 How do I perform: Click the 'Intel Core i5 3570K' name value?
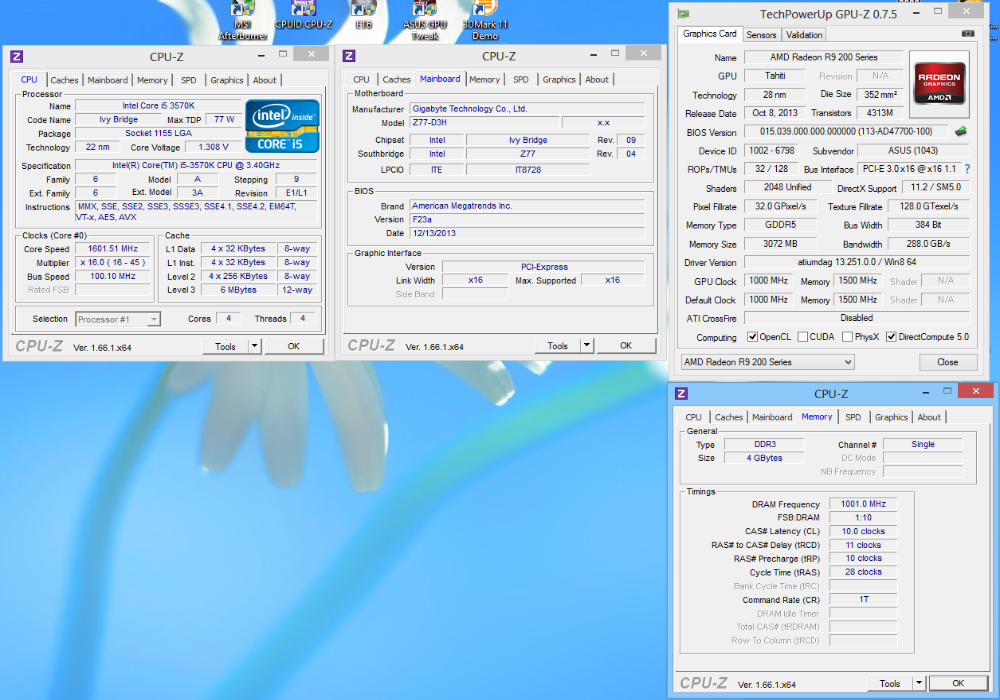pos(159,106)
